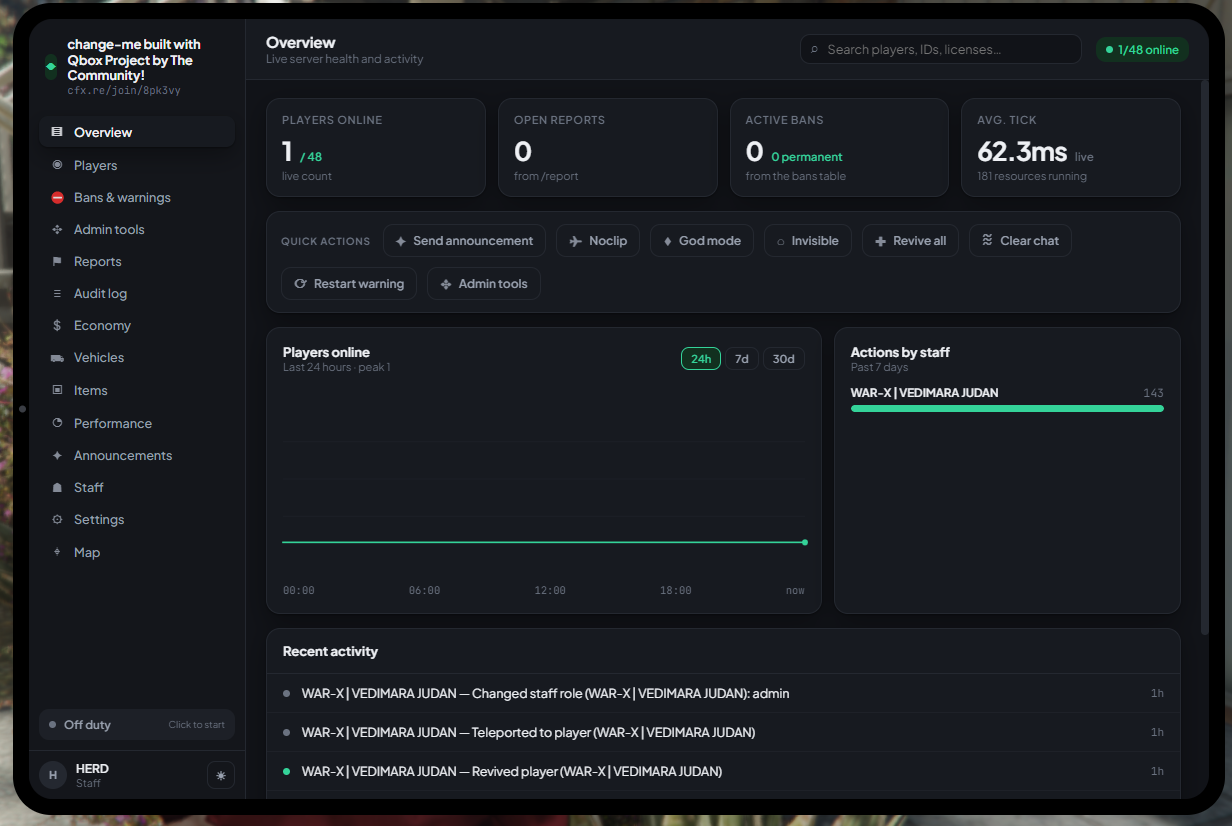Click Send announcement button
The image size is (1232, 826).
tap(464, 241)
